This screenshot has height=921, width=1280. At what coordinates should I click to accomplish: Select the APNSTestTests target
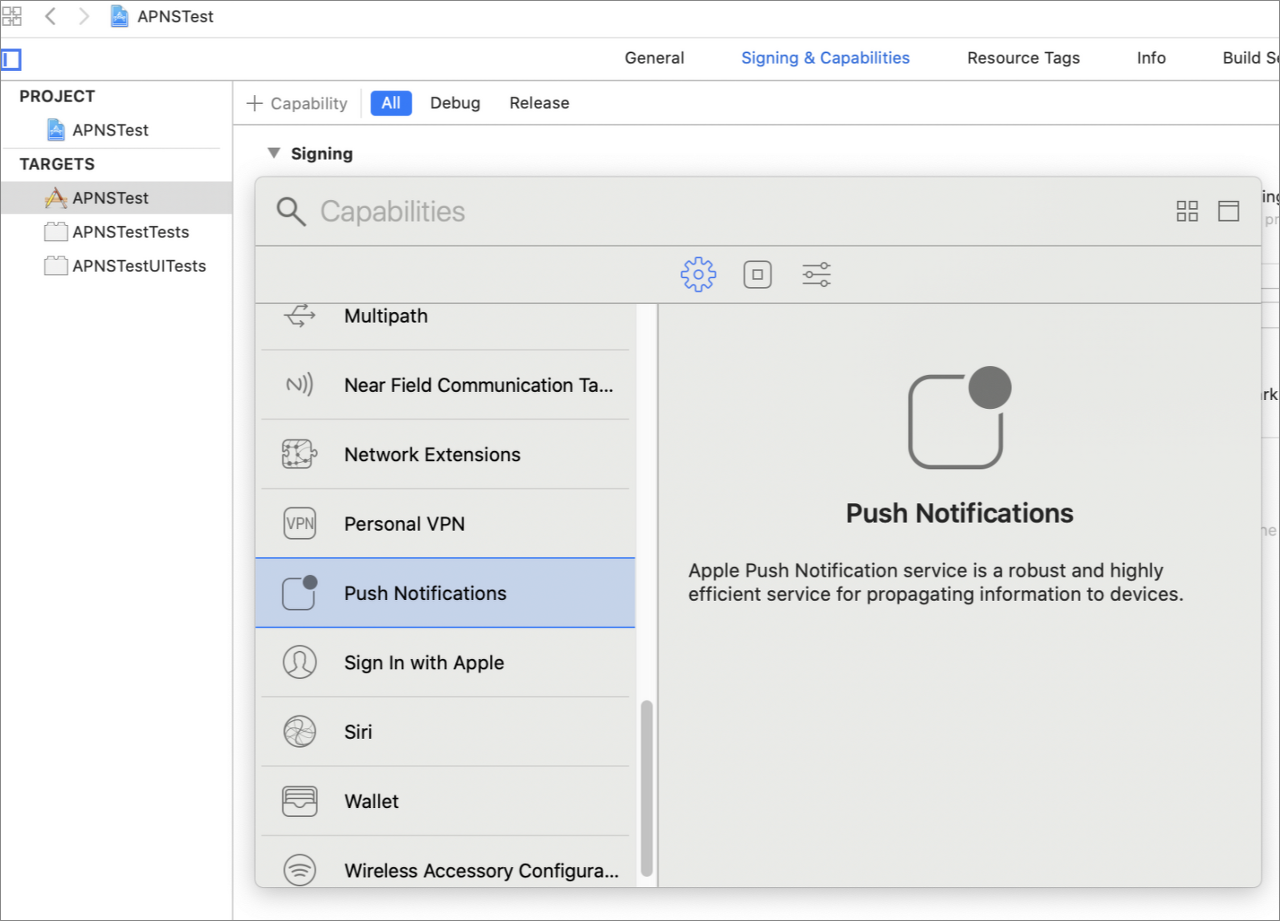[116, 232]
